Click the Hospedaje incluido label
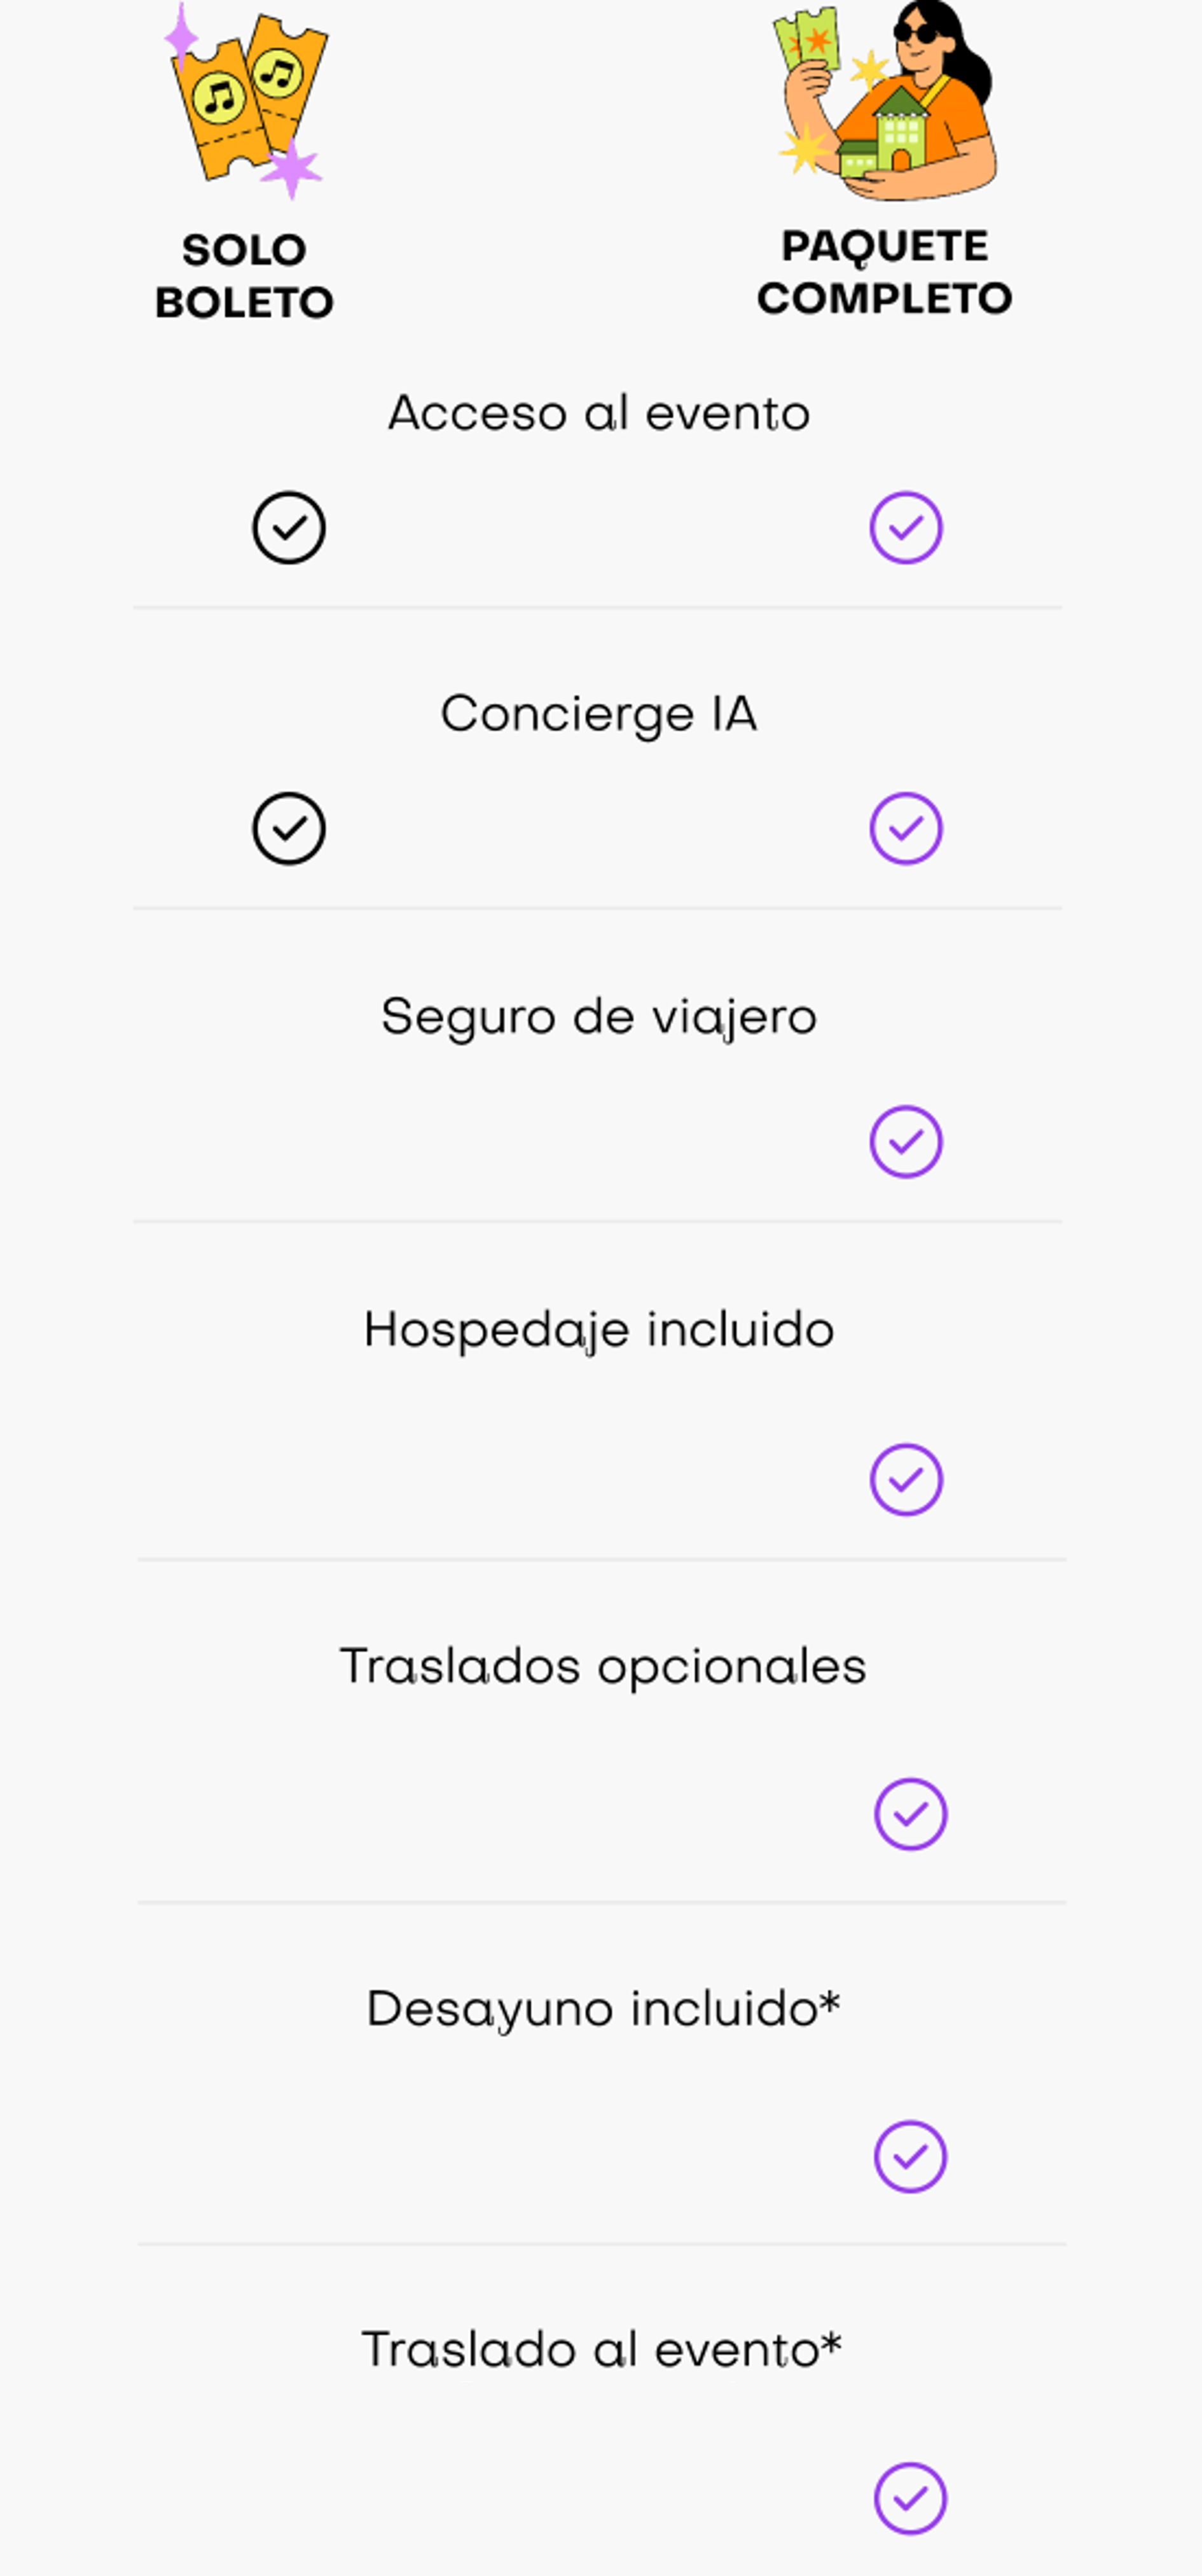Viewport: 1202px width, 2576px height. coord(599,1330)
